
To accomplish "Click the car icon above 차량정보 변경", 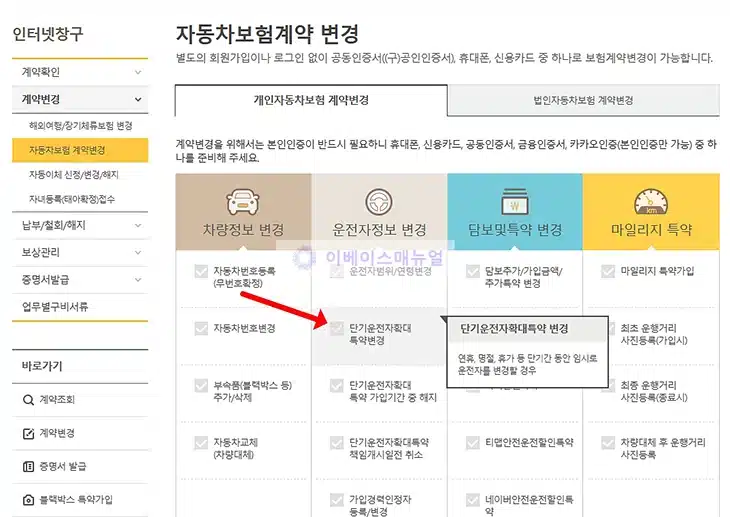I will pos(243,202).
